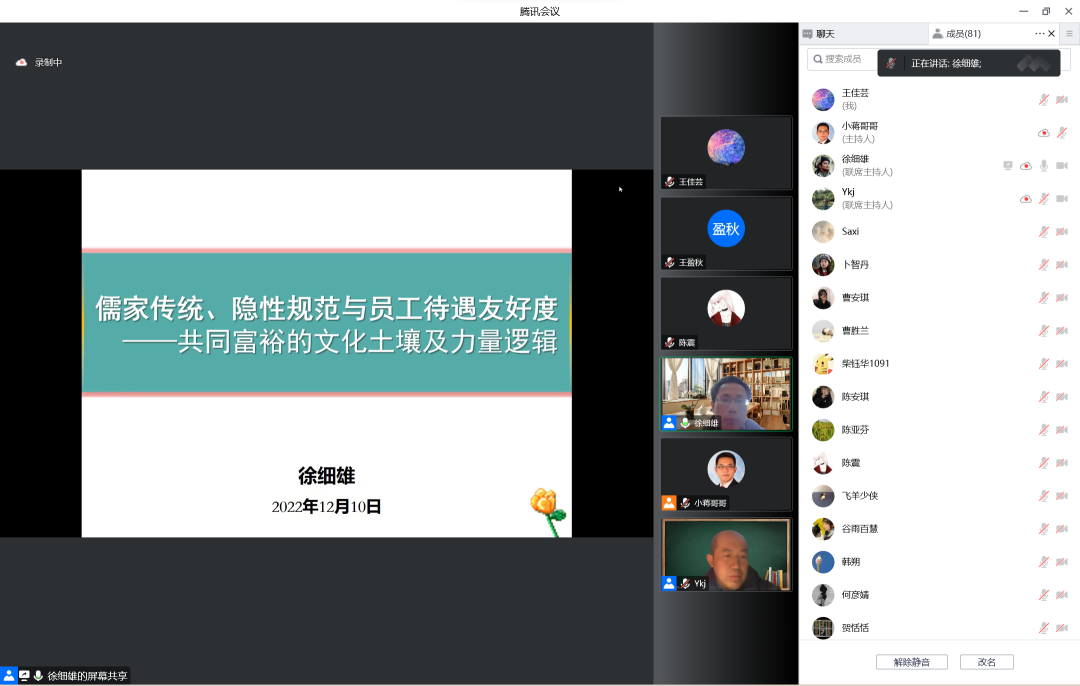Open the panel hamburger menu at top right
The height and width of the screenshot is (686, 1080).
coord(1068,32)
